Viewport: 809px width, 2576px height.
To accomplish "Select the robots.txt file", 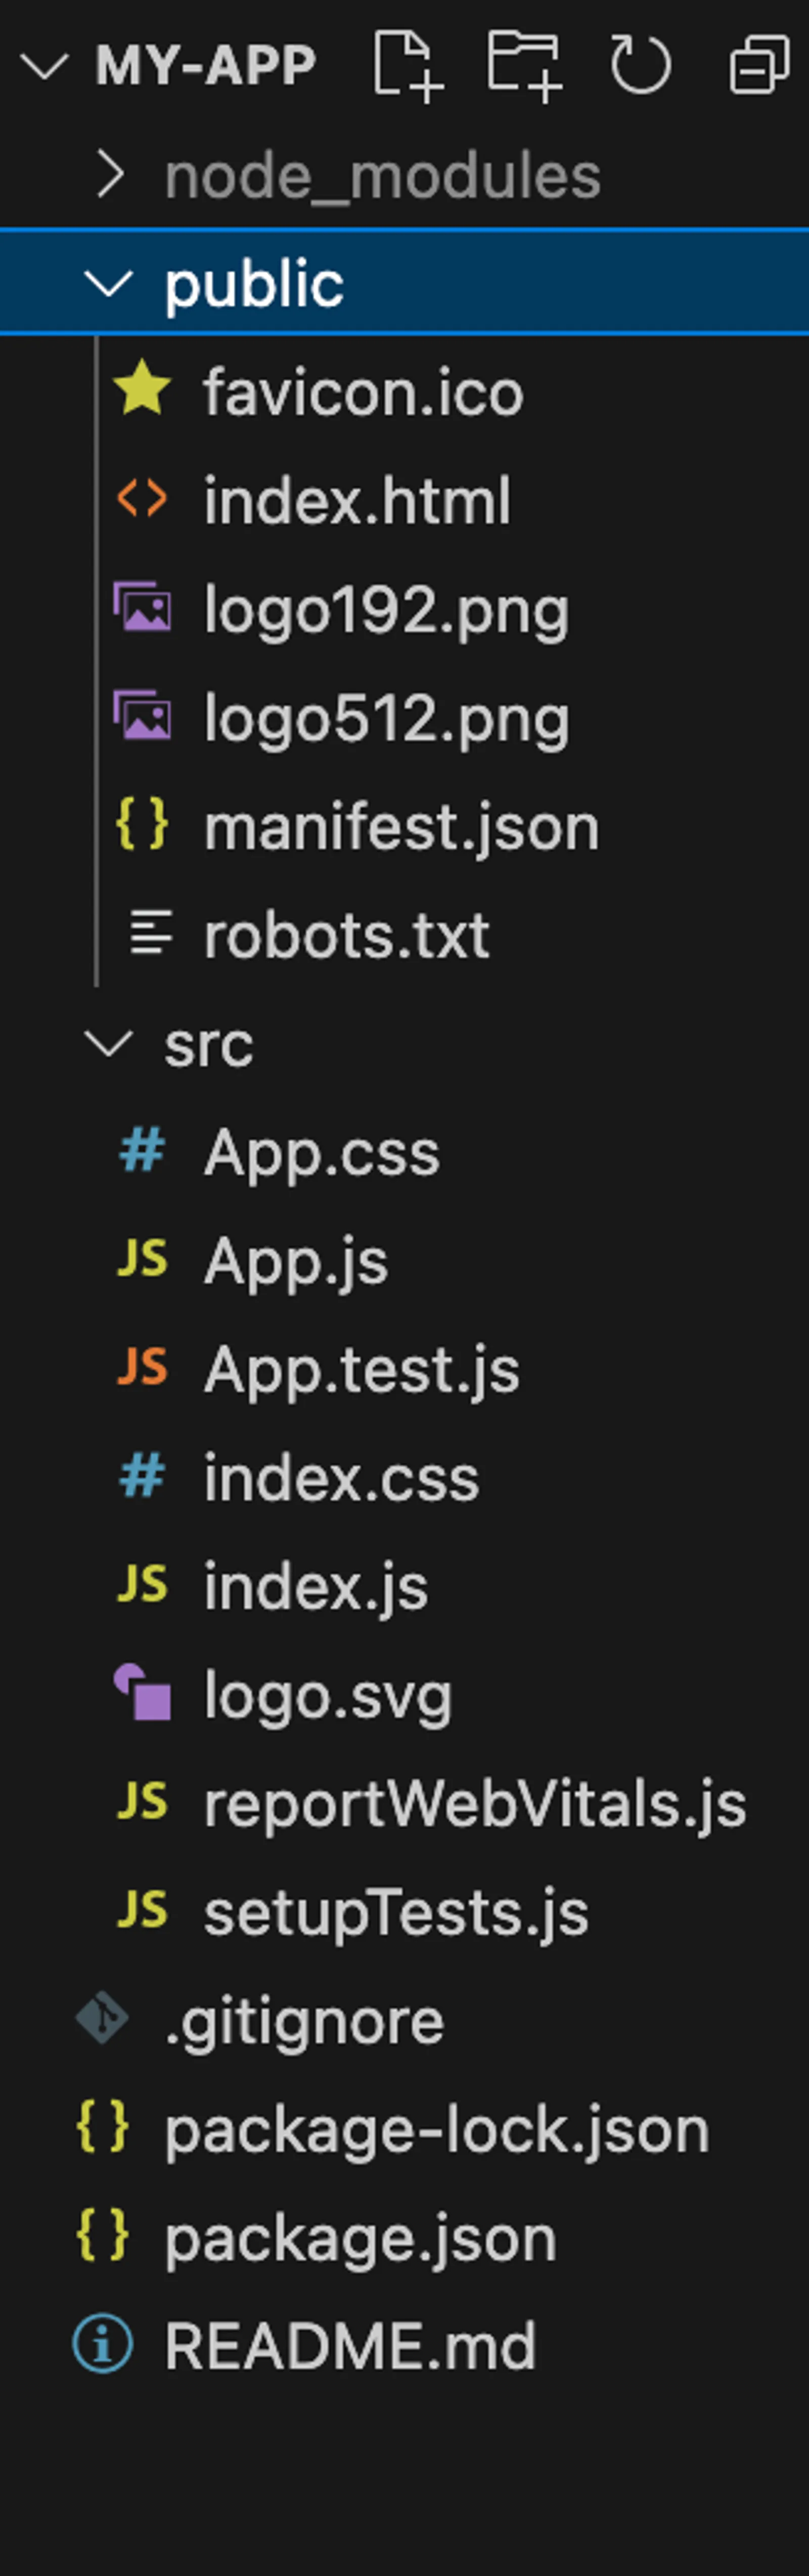I will (x=346, y=935).
